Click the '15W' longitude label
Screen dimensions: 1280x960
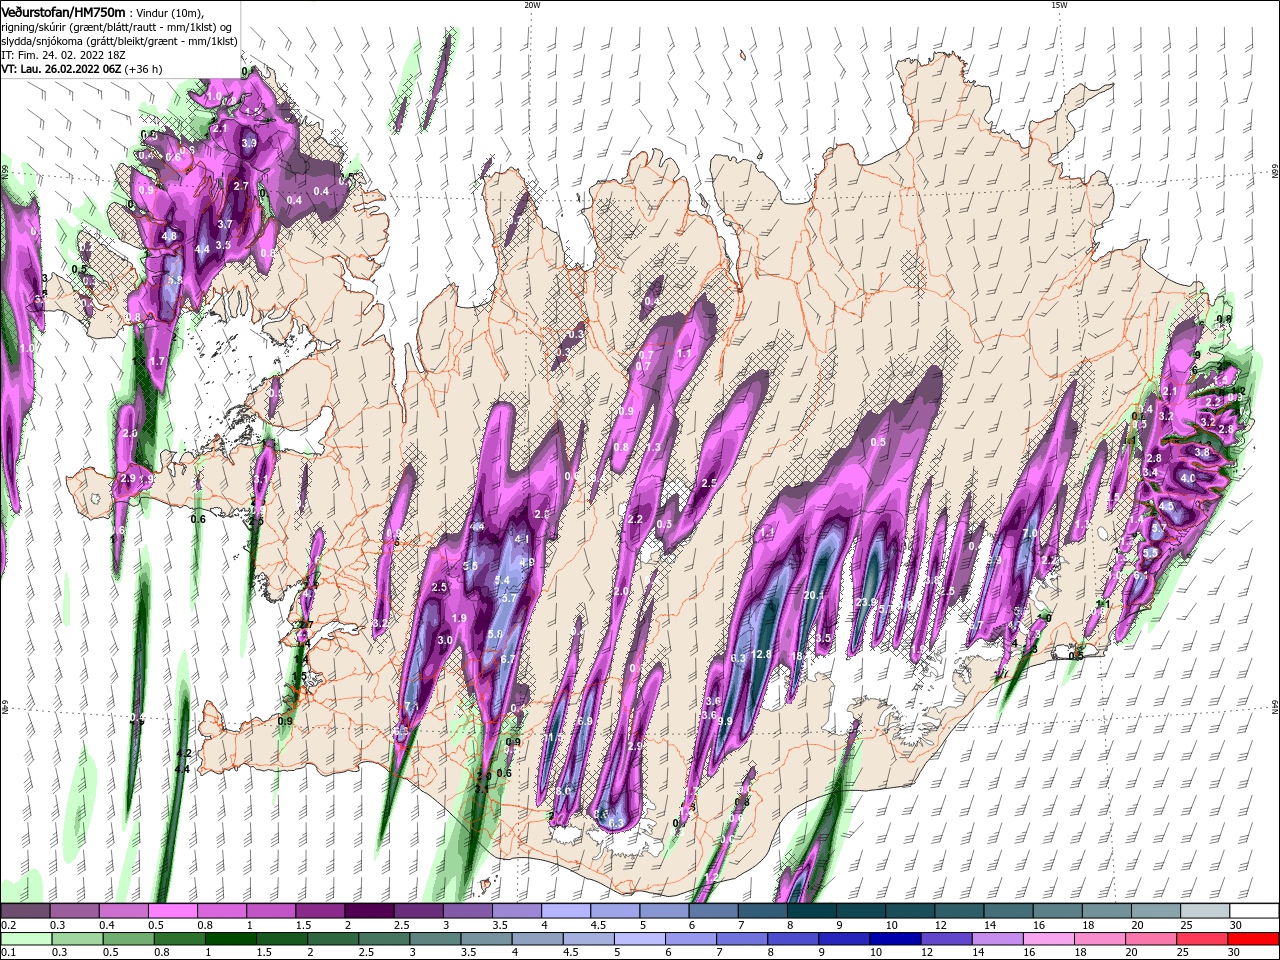(x=1059, y=5)
